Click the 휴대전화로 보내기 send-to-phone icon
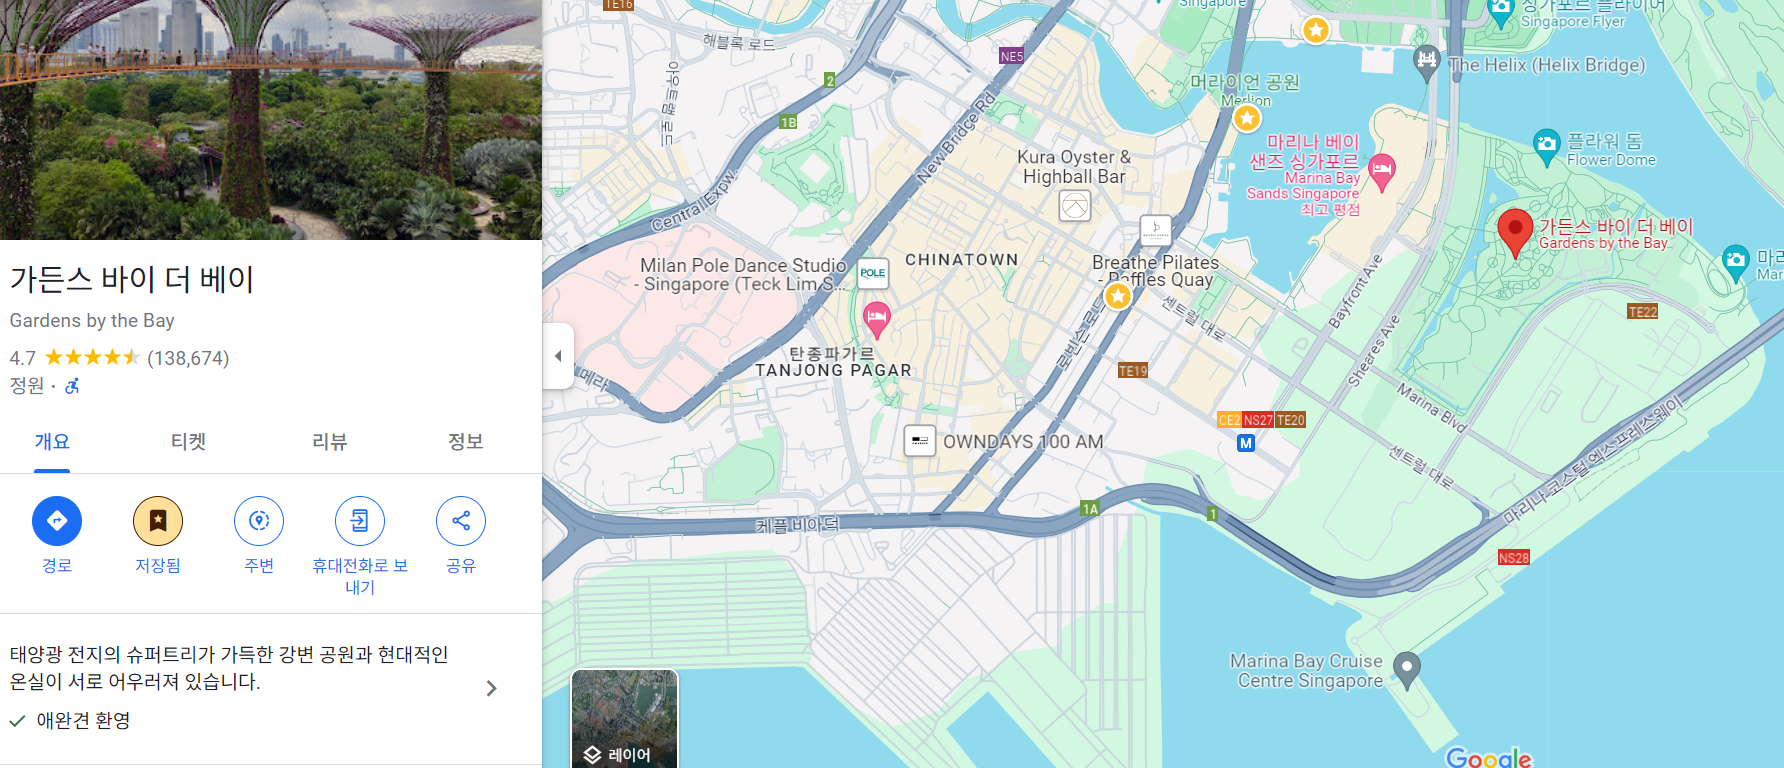The image size is (1784, 768). [x=360, y=521]
